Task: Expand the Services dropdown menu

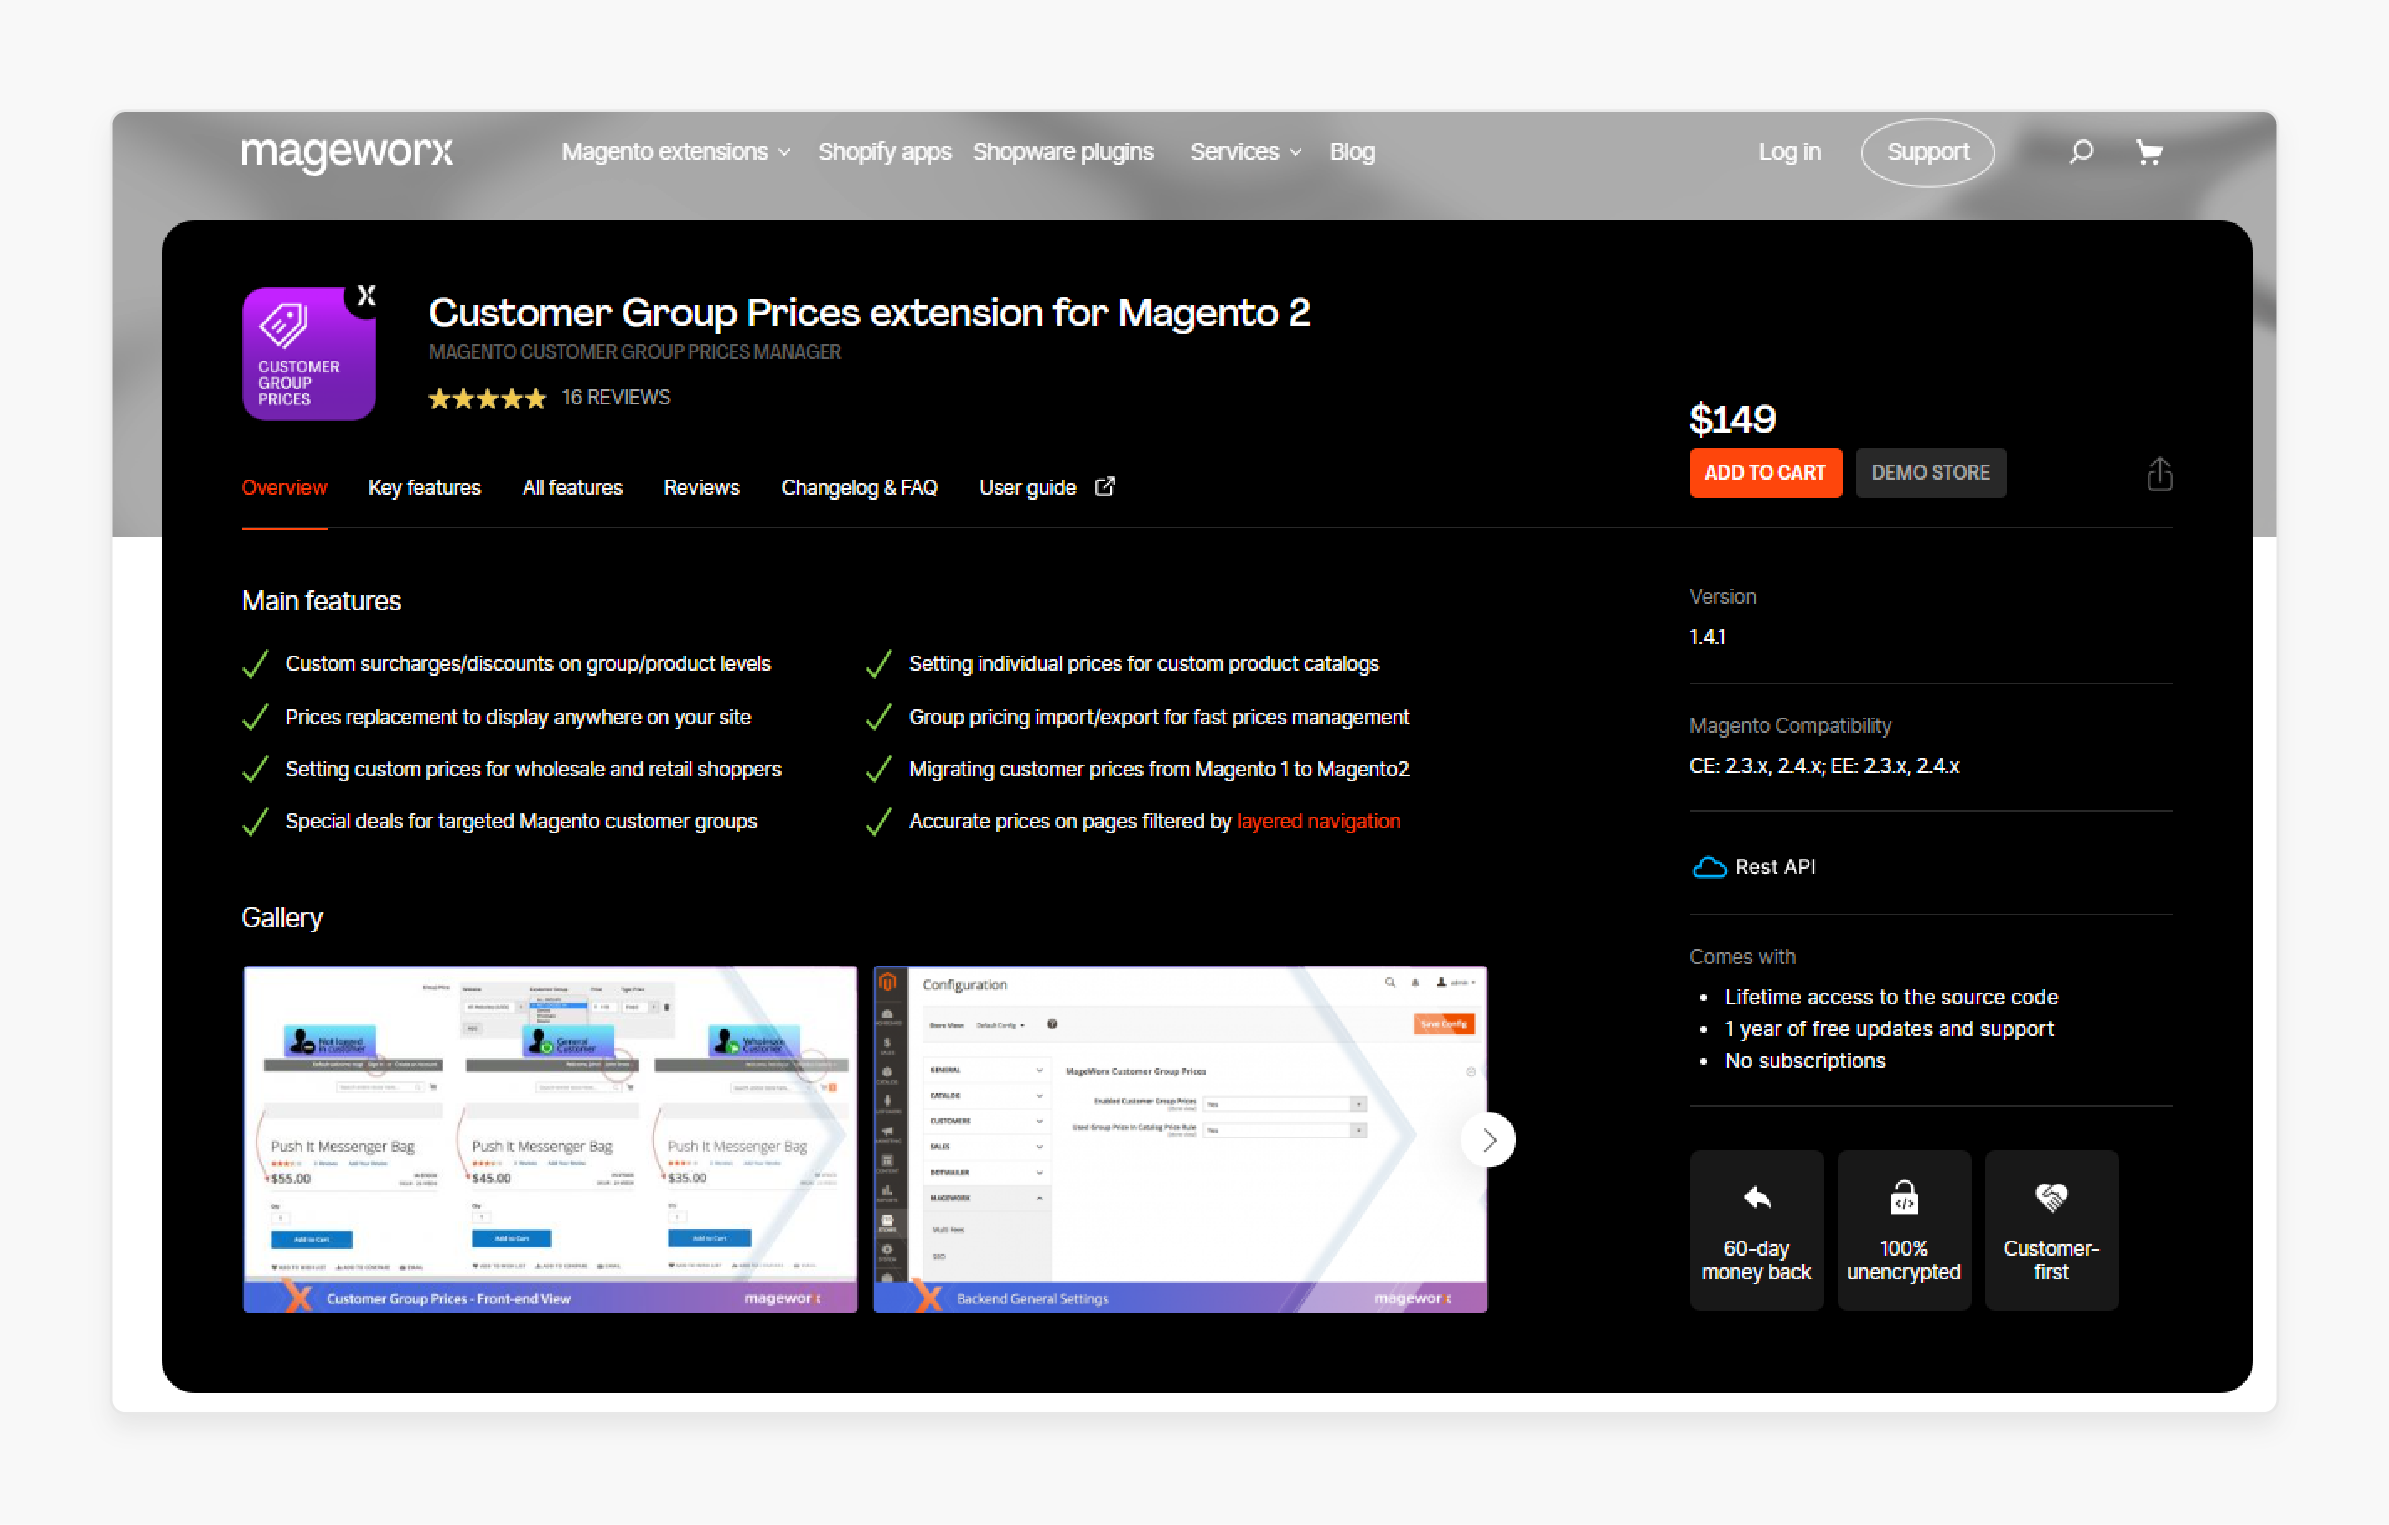Action: click(1246, 152)
